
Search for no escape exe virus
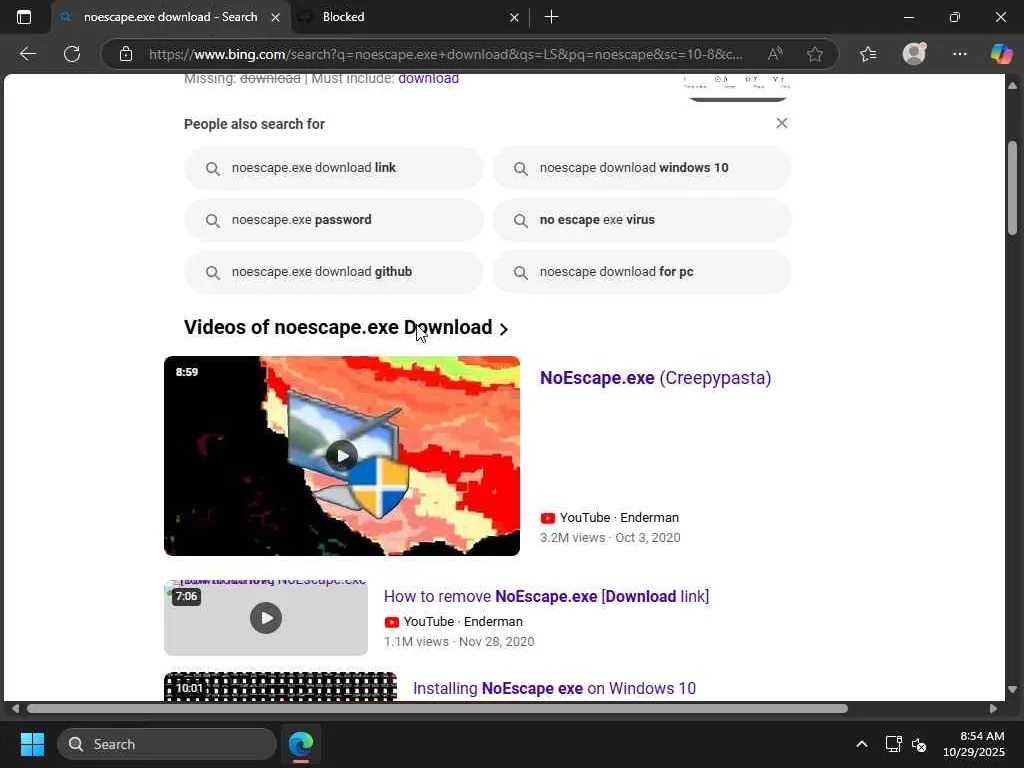tap(642, 220)
